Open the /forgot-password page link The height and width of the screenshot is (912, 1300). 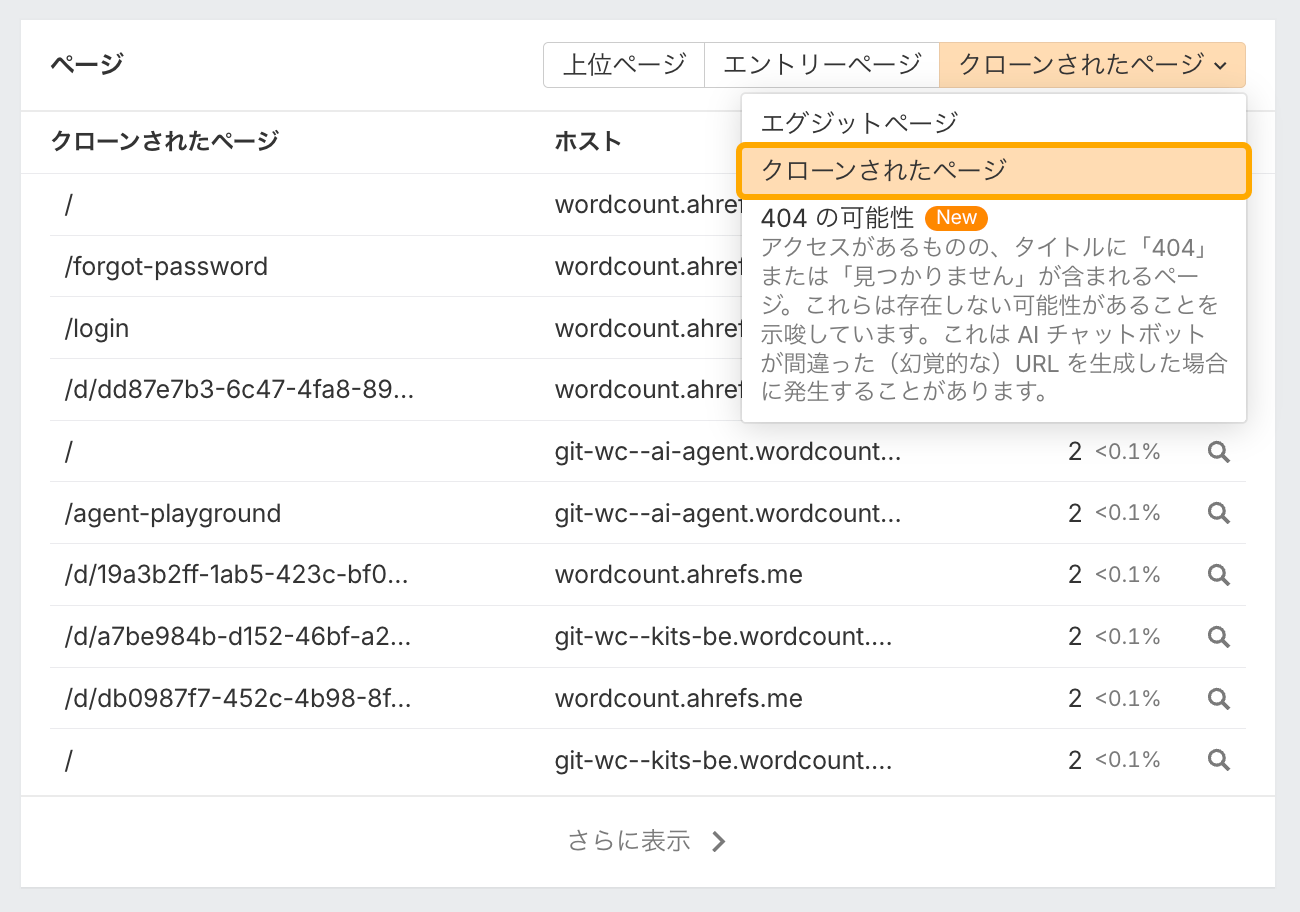coord(166,267)
